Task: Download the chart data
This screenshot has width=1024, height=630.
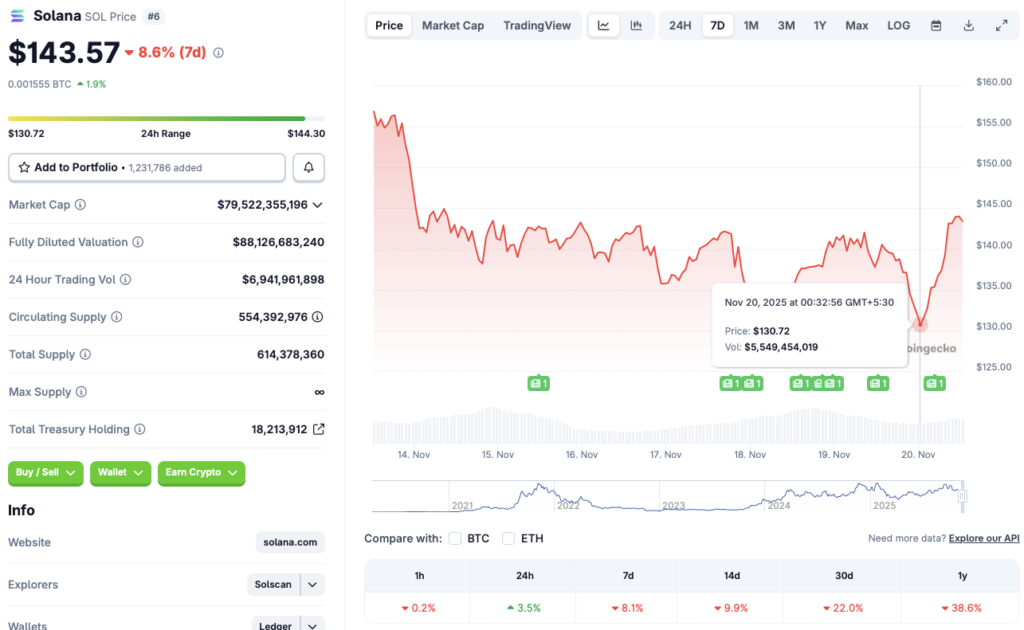Action: pyautogui.click(x=968, y=25)
